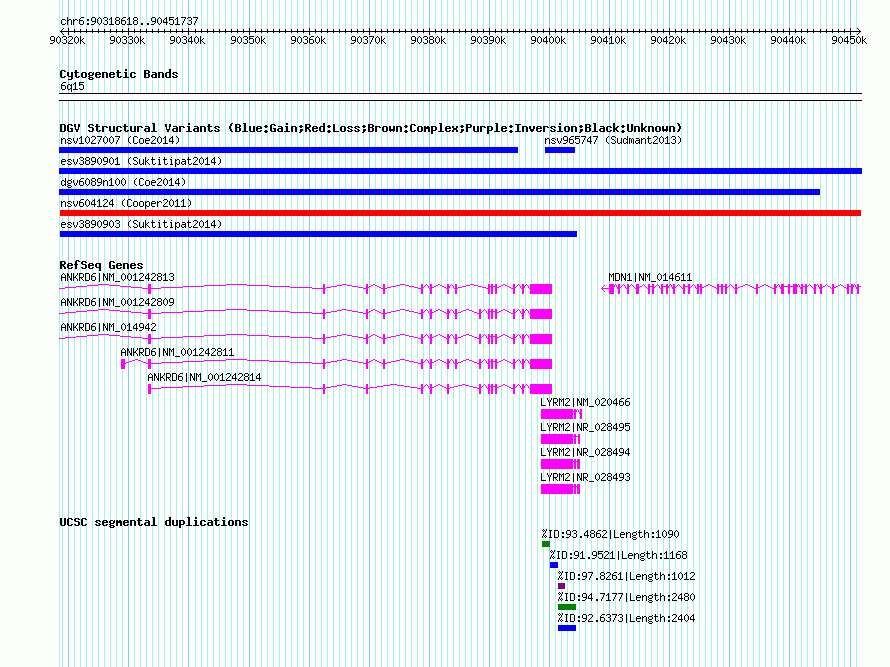
Task: Click the %ID:91.9521|Length:1168 label
Action: pos(618,555)
